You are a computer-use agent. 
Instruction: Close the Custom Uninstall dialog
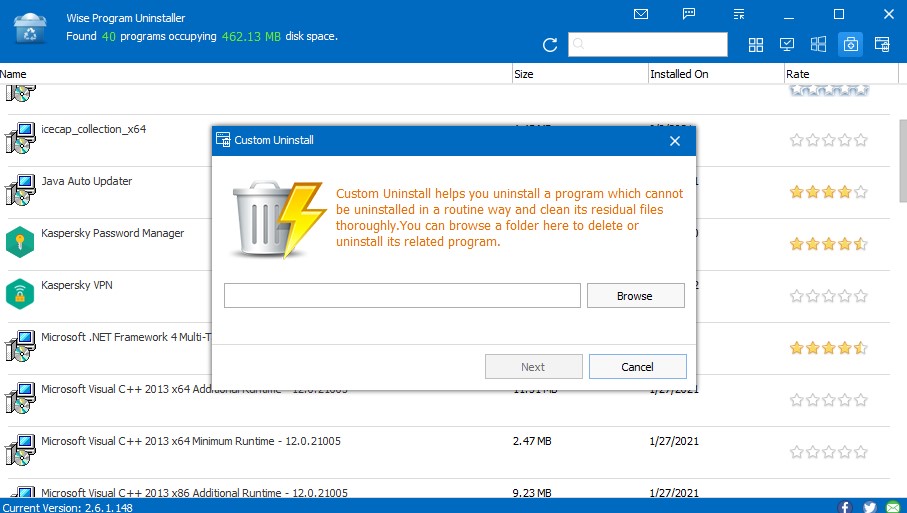674,141
